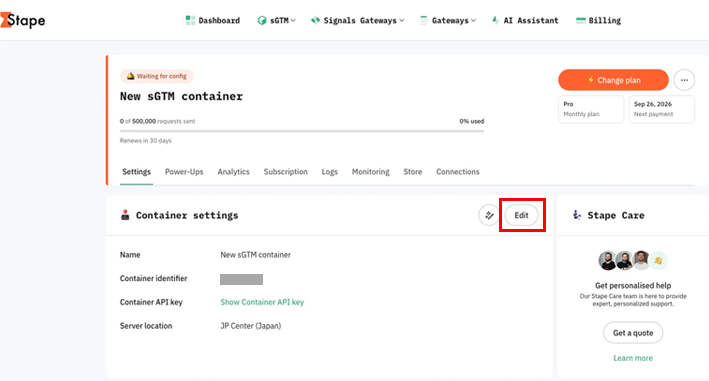Switch to the Power-Ups tab
This screenshot has width=709, height=381.
184,172
